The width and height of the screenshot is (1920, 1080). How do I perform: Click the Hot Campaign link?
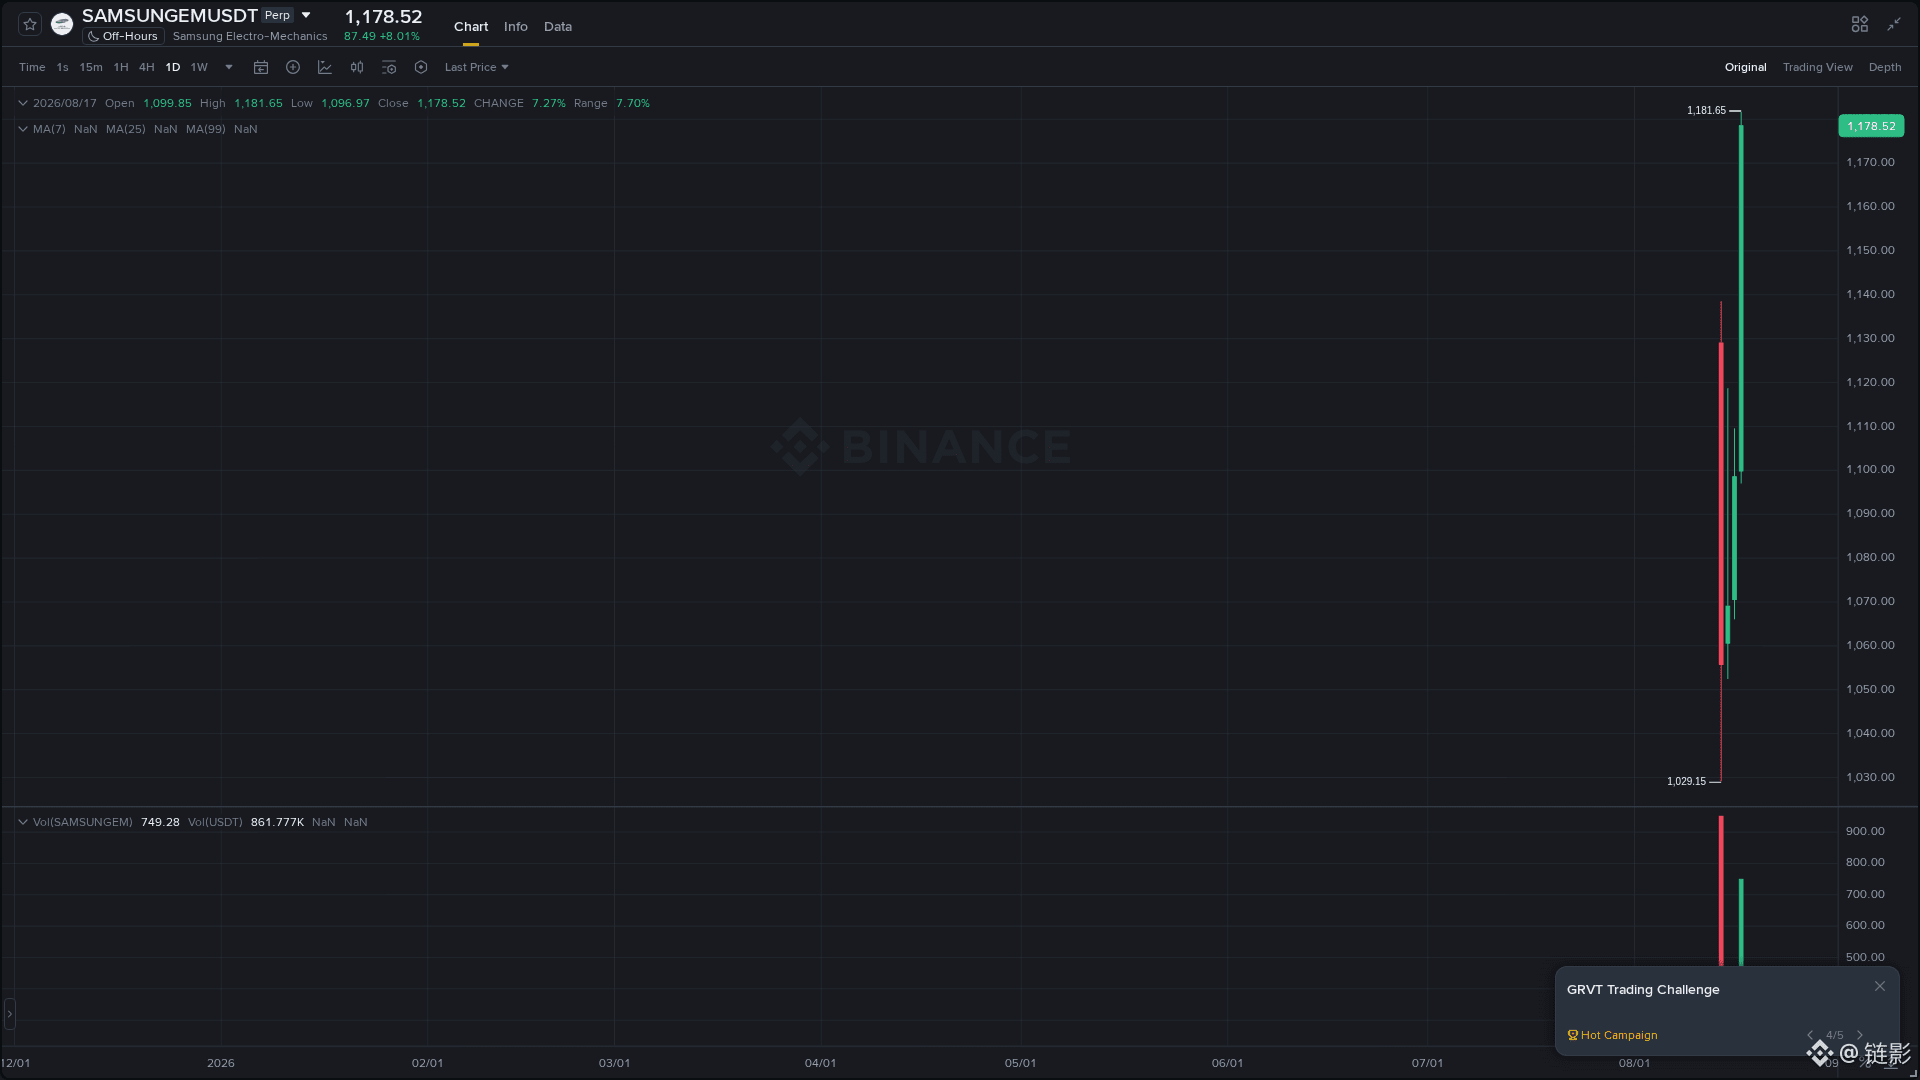click(1619, 1035)
